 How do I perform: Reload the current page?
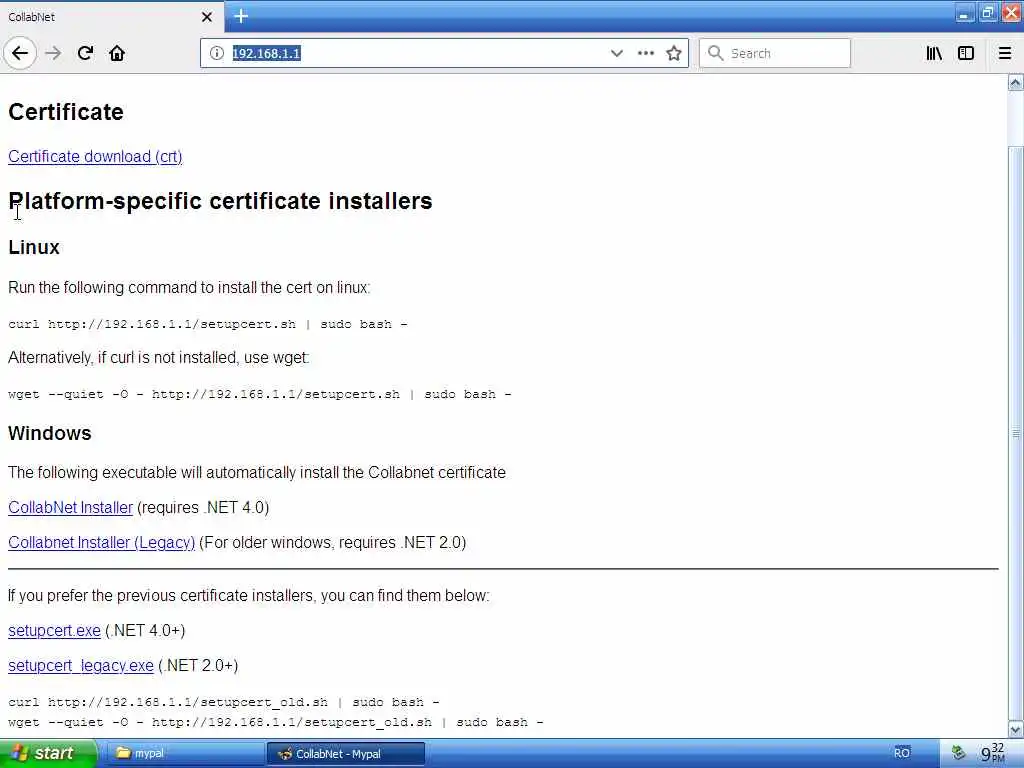(x=86, y=53)
